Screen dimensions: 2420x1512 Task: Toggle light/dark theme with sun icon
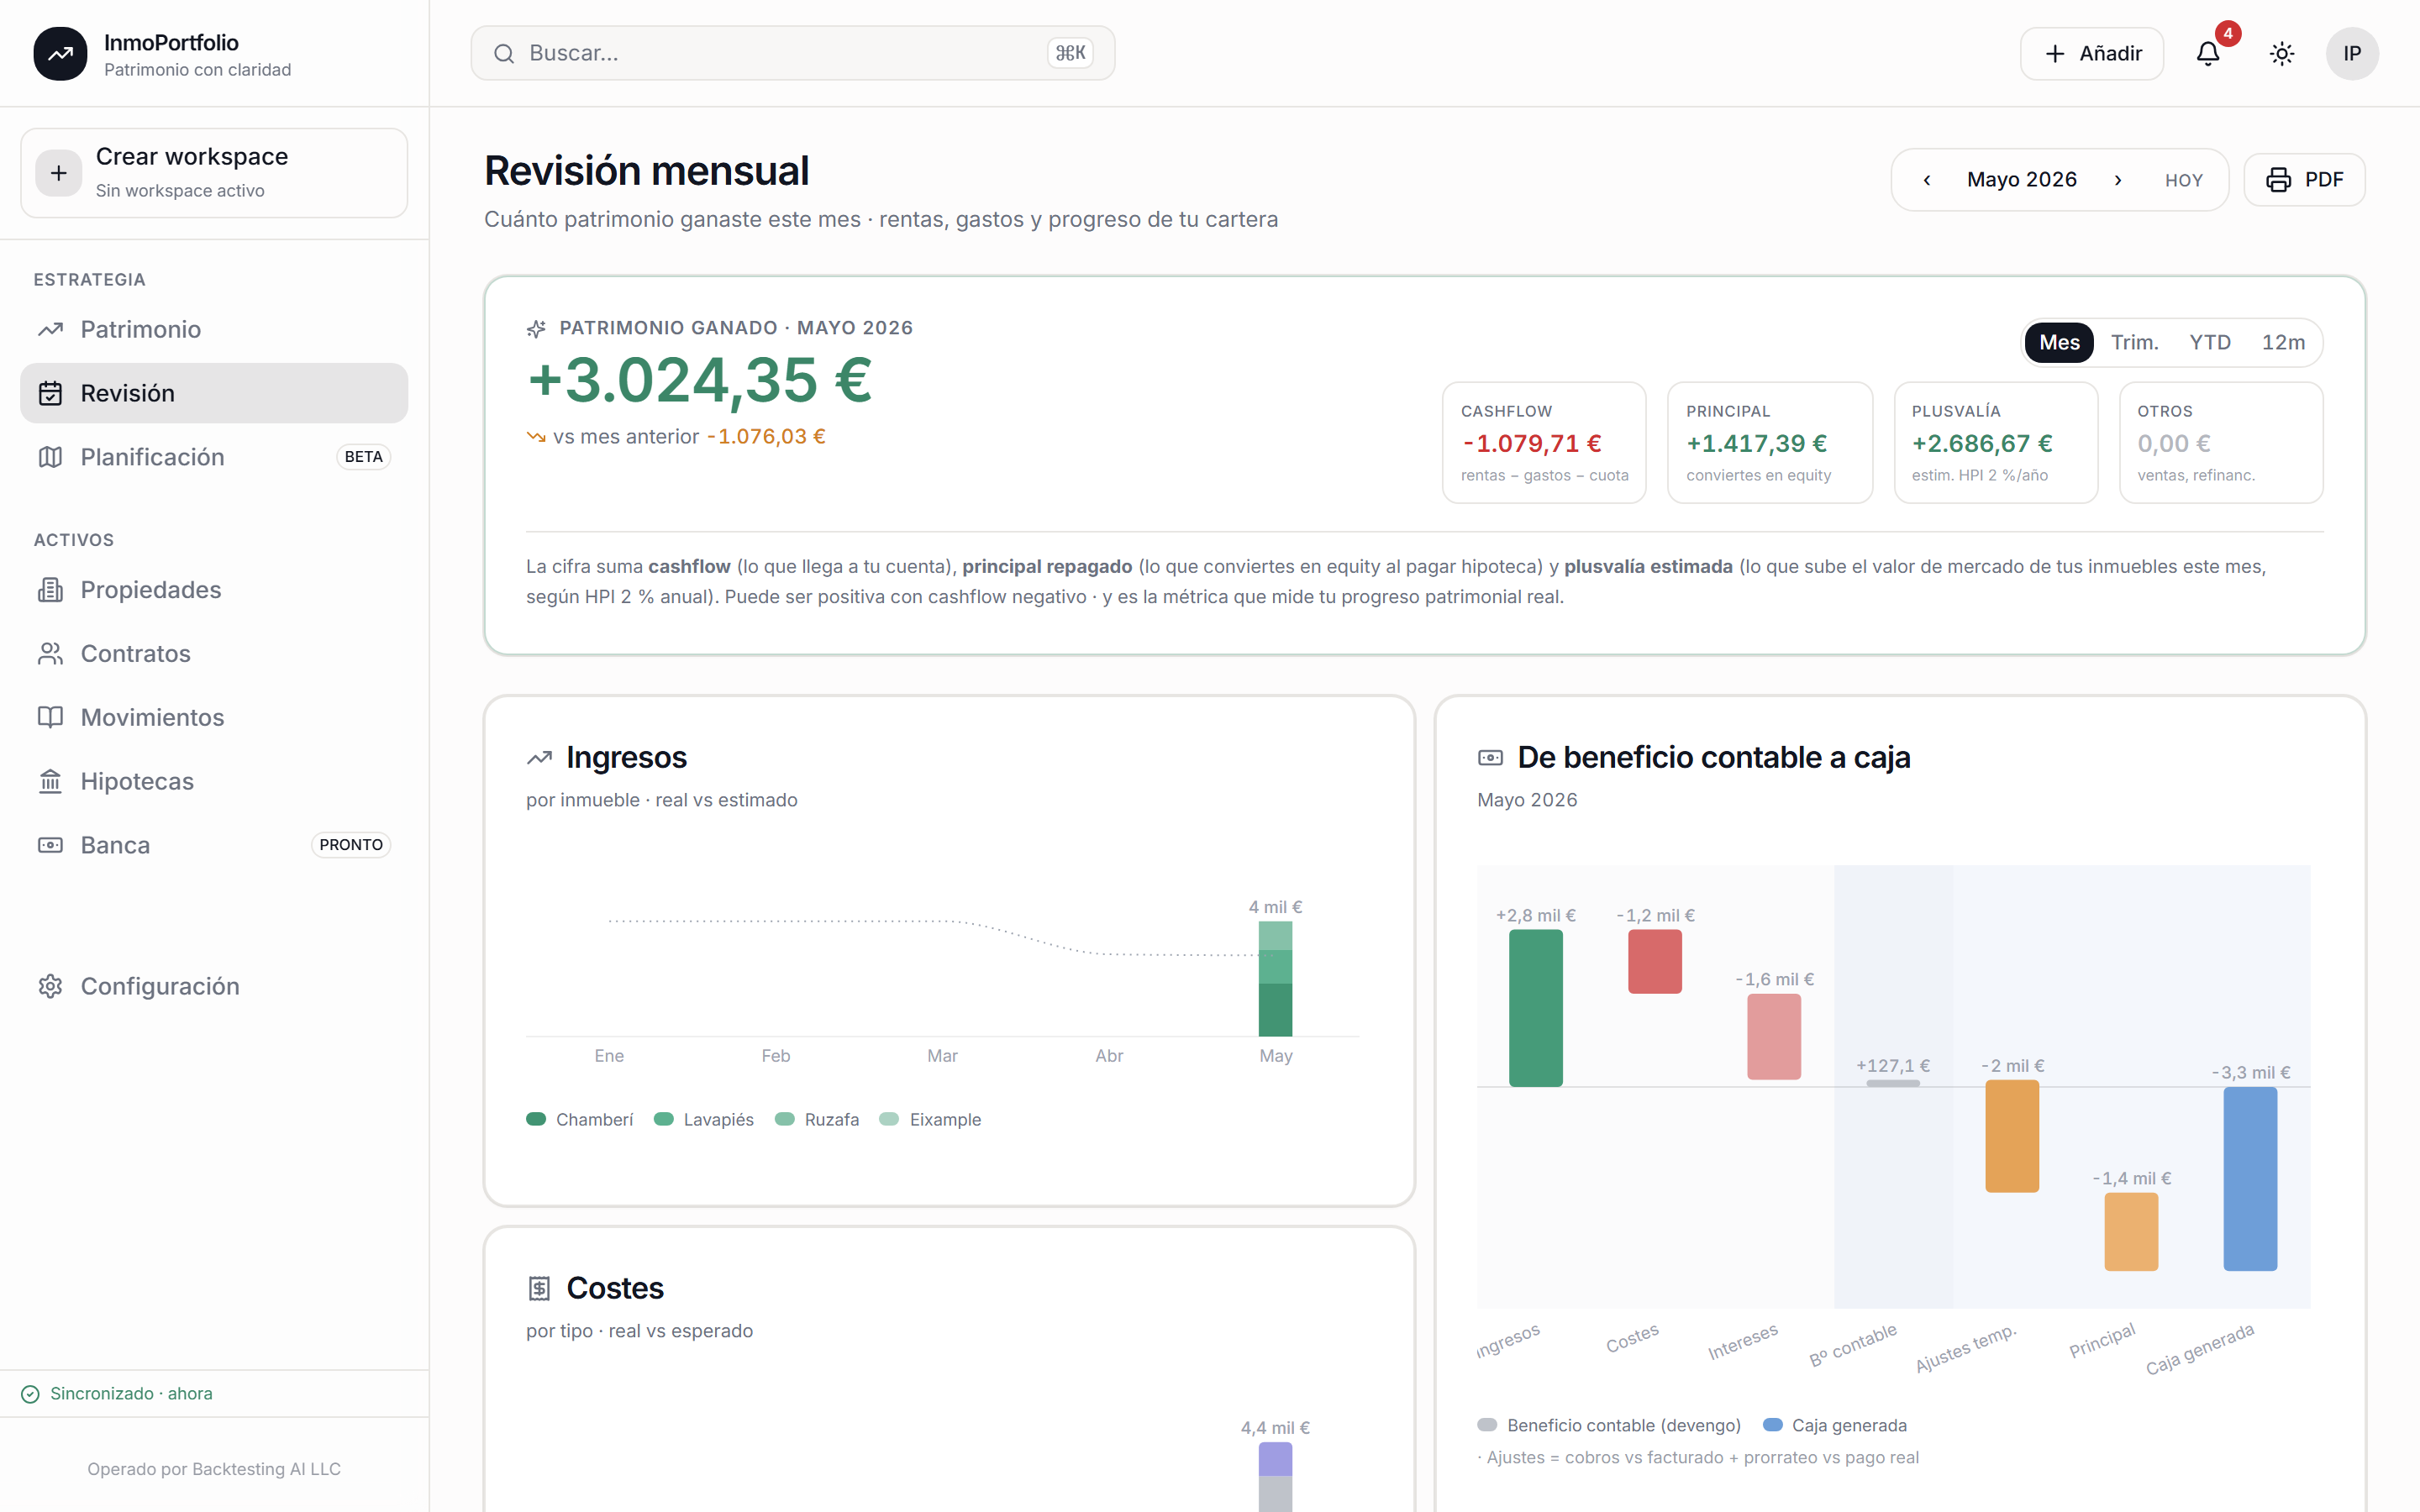[2281, 54]
